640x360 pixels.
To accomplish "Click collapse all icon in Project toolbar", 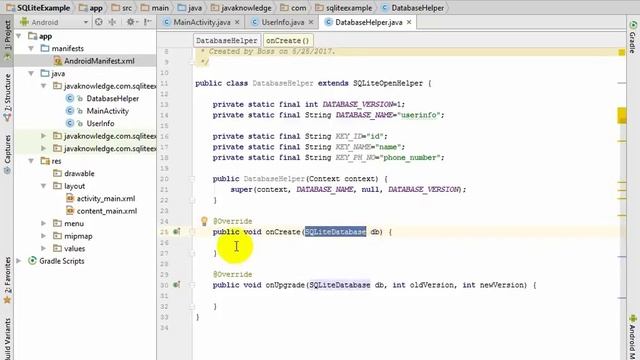I will click(x=112, y=22).
